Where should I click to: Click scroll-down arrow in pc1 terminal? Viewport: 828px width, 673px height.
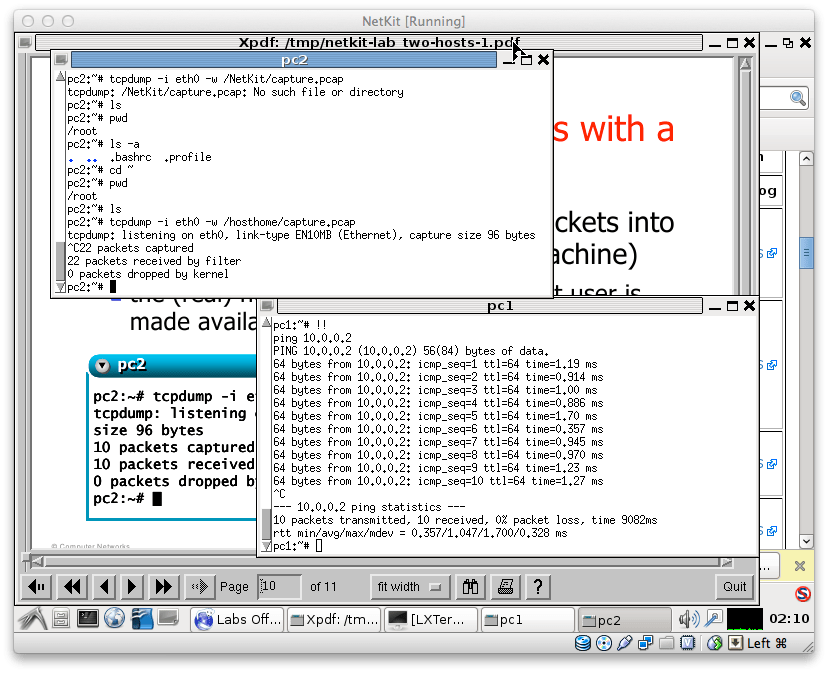coord(267,546)
